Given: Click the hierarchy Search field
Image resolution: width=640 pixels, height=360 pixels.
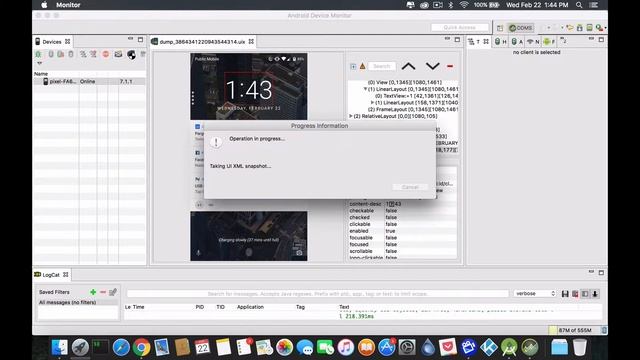Looking at the screenshot, I should coord(382,66).
